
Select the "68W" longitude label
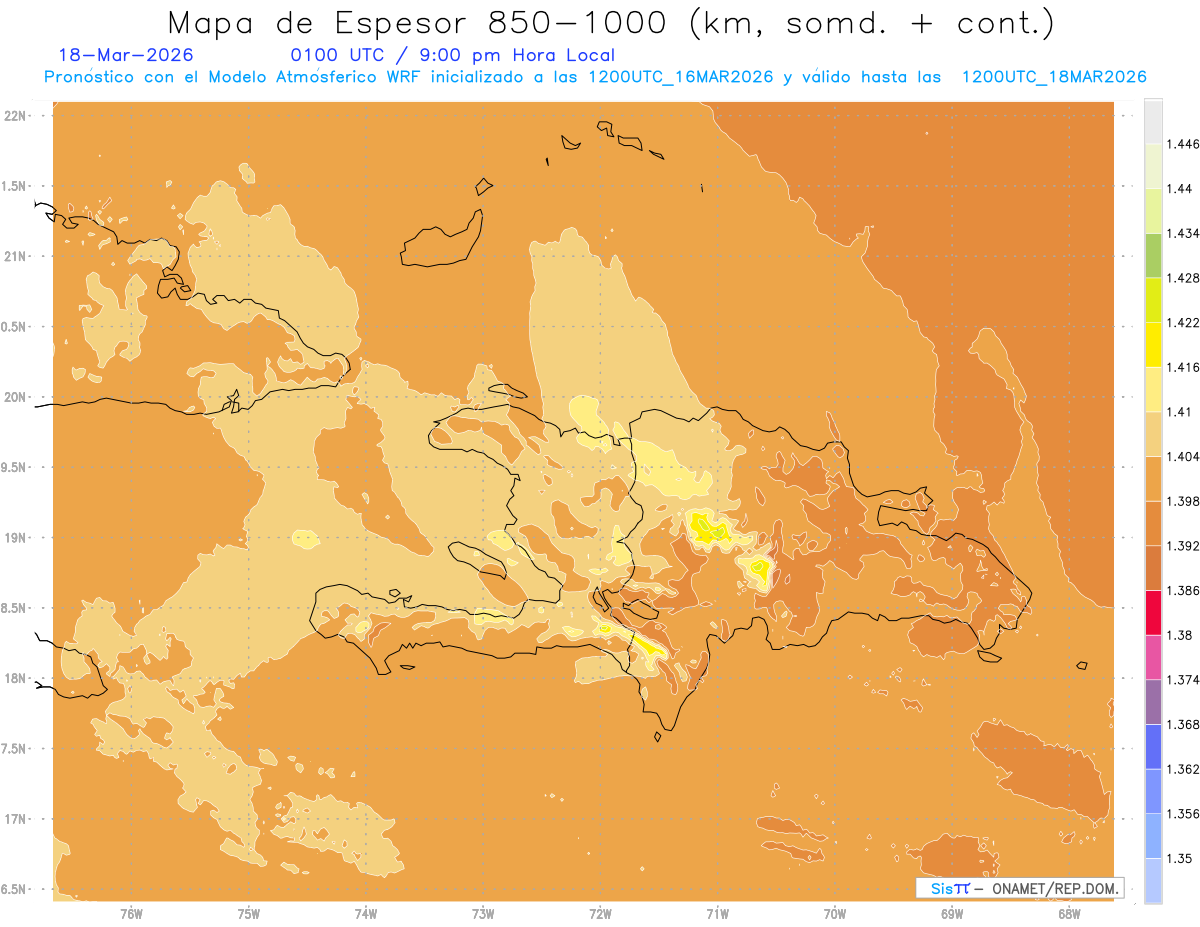[x=1069, y=913]
